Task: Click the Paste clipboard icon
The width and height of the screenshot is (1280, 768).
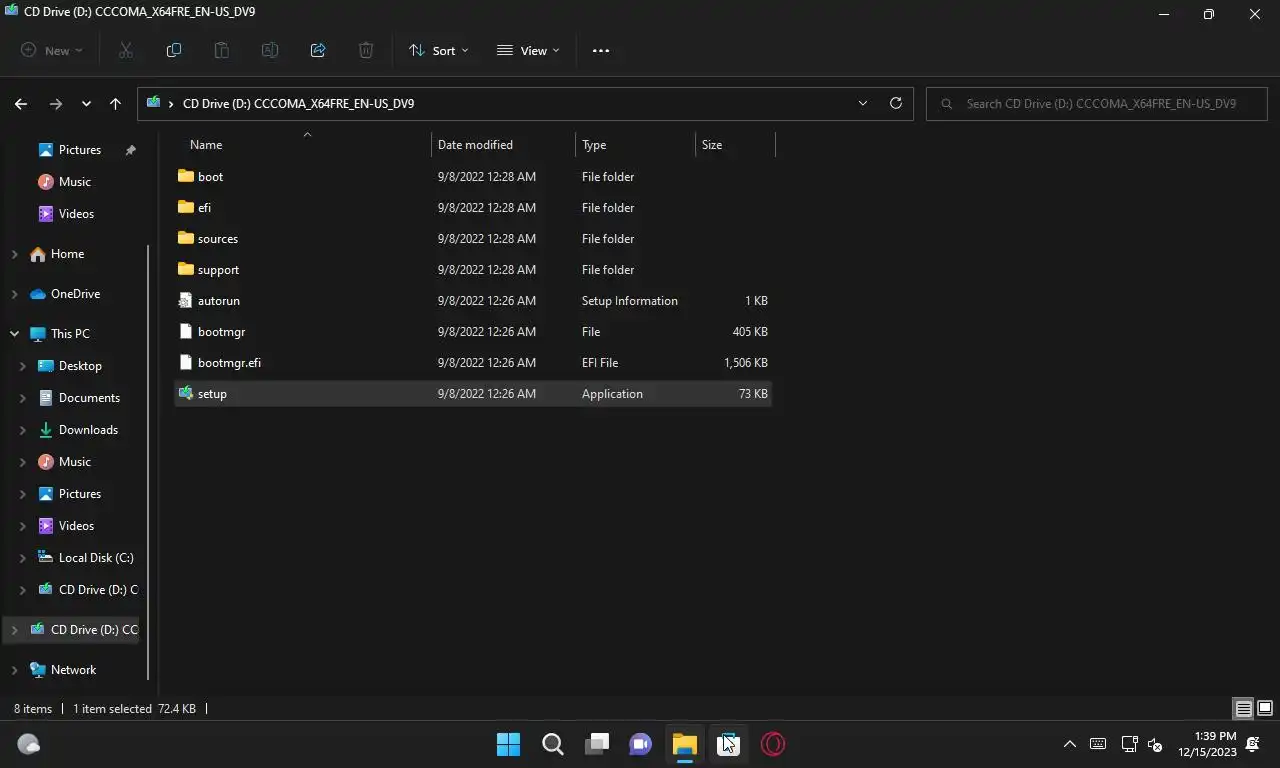Action: point(221,50)
